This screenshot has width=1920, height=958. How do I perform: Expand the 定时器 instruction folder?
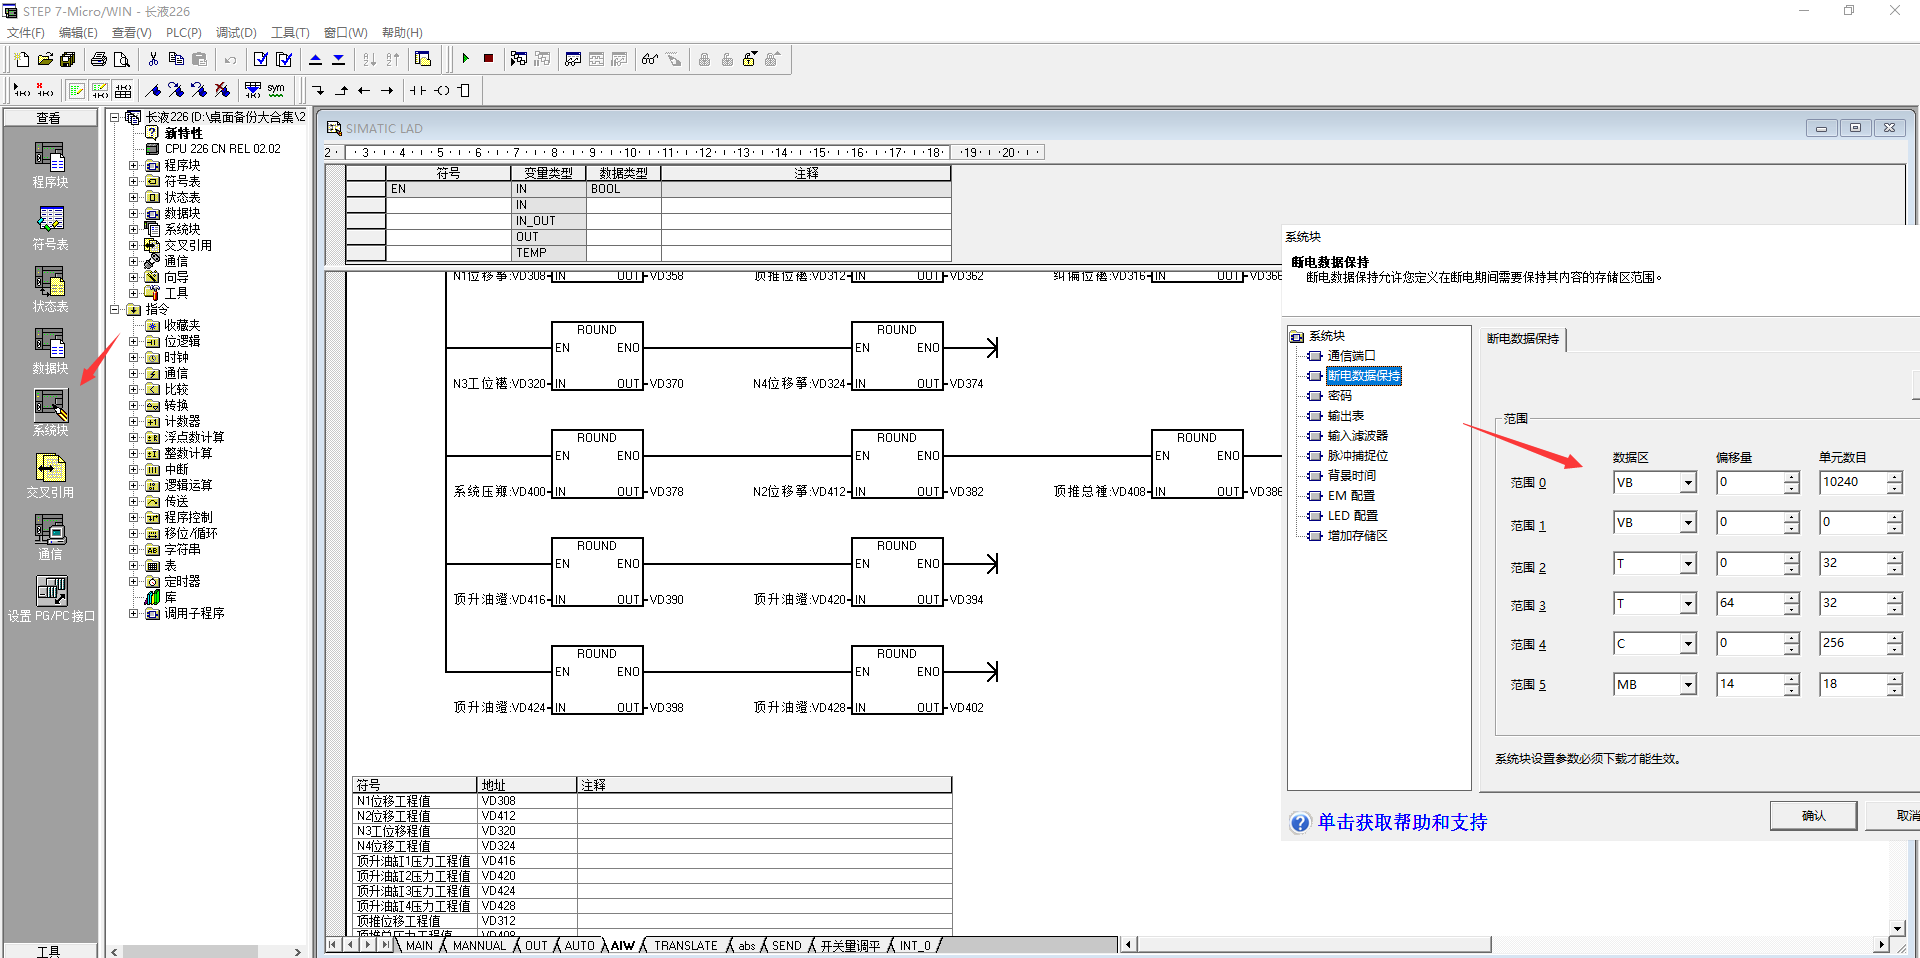click(134, 581)
